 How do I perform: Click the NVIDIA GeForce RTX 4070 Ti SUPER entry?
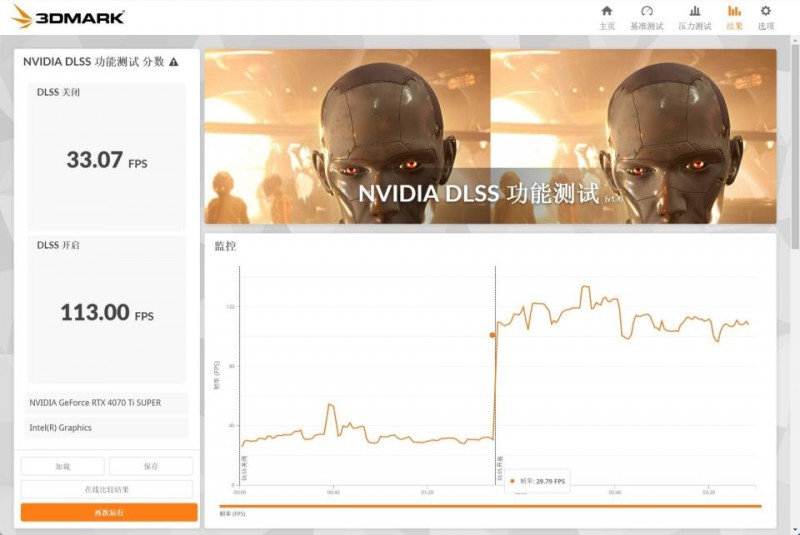(107, 403)
